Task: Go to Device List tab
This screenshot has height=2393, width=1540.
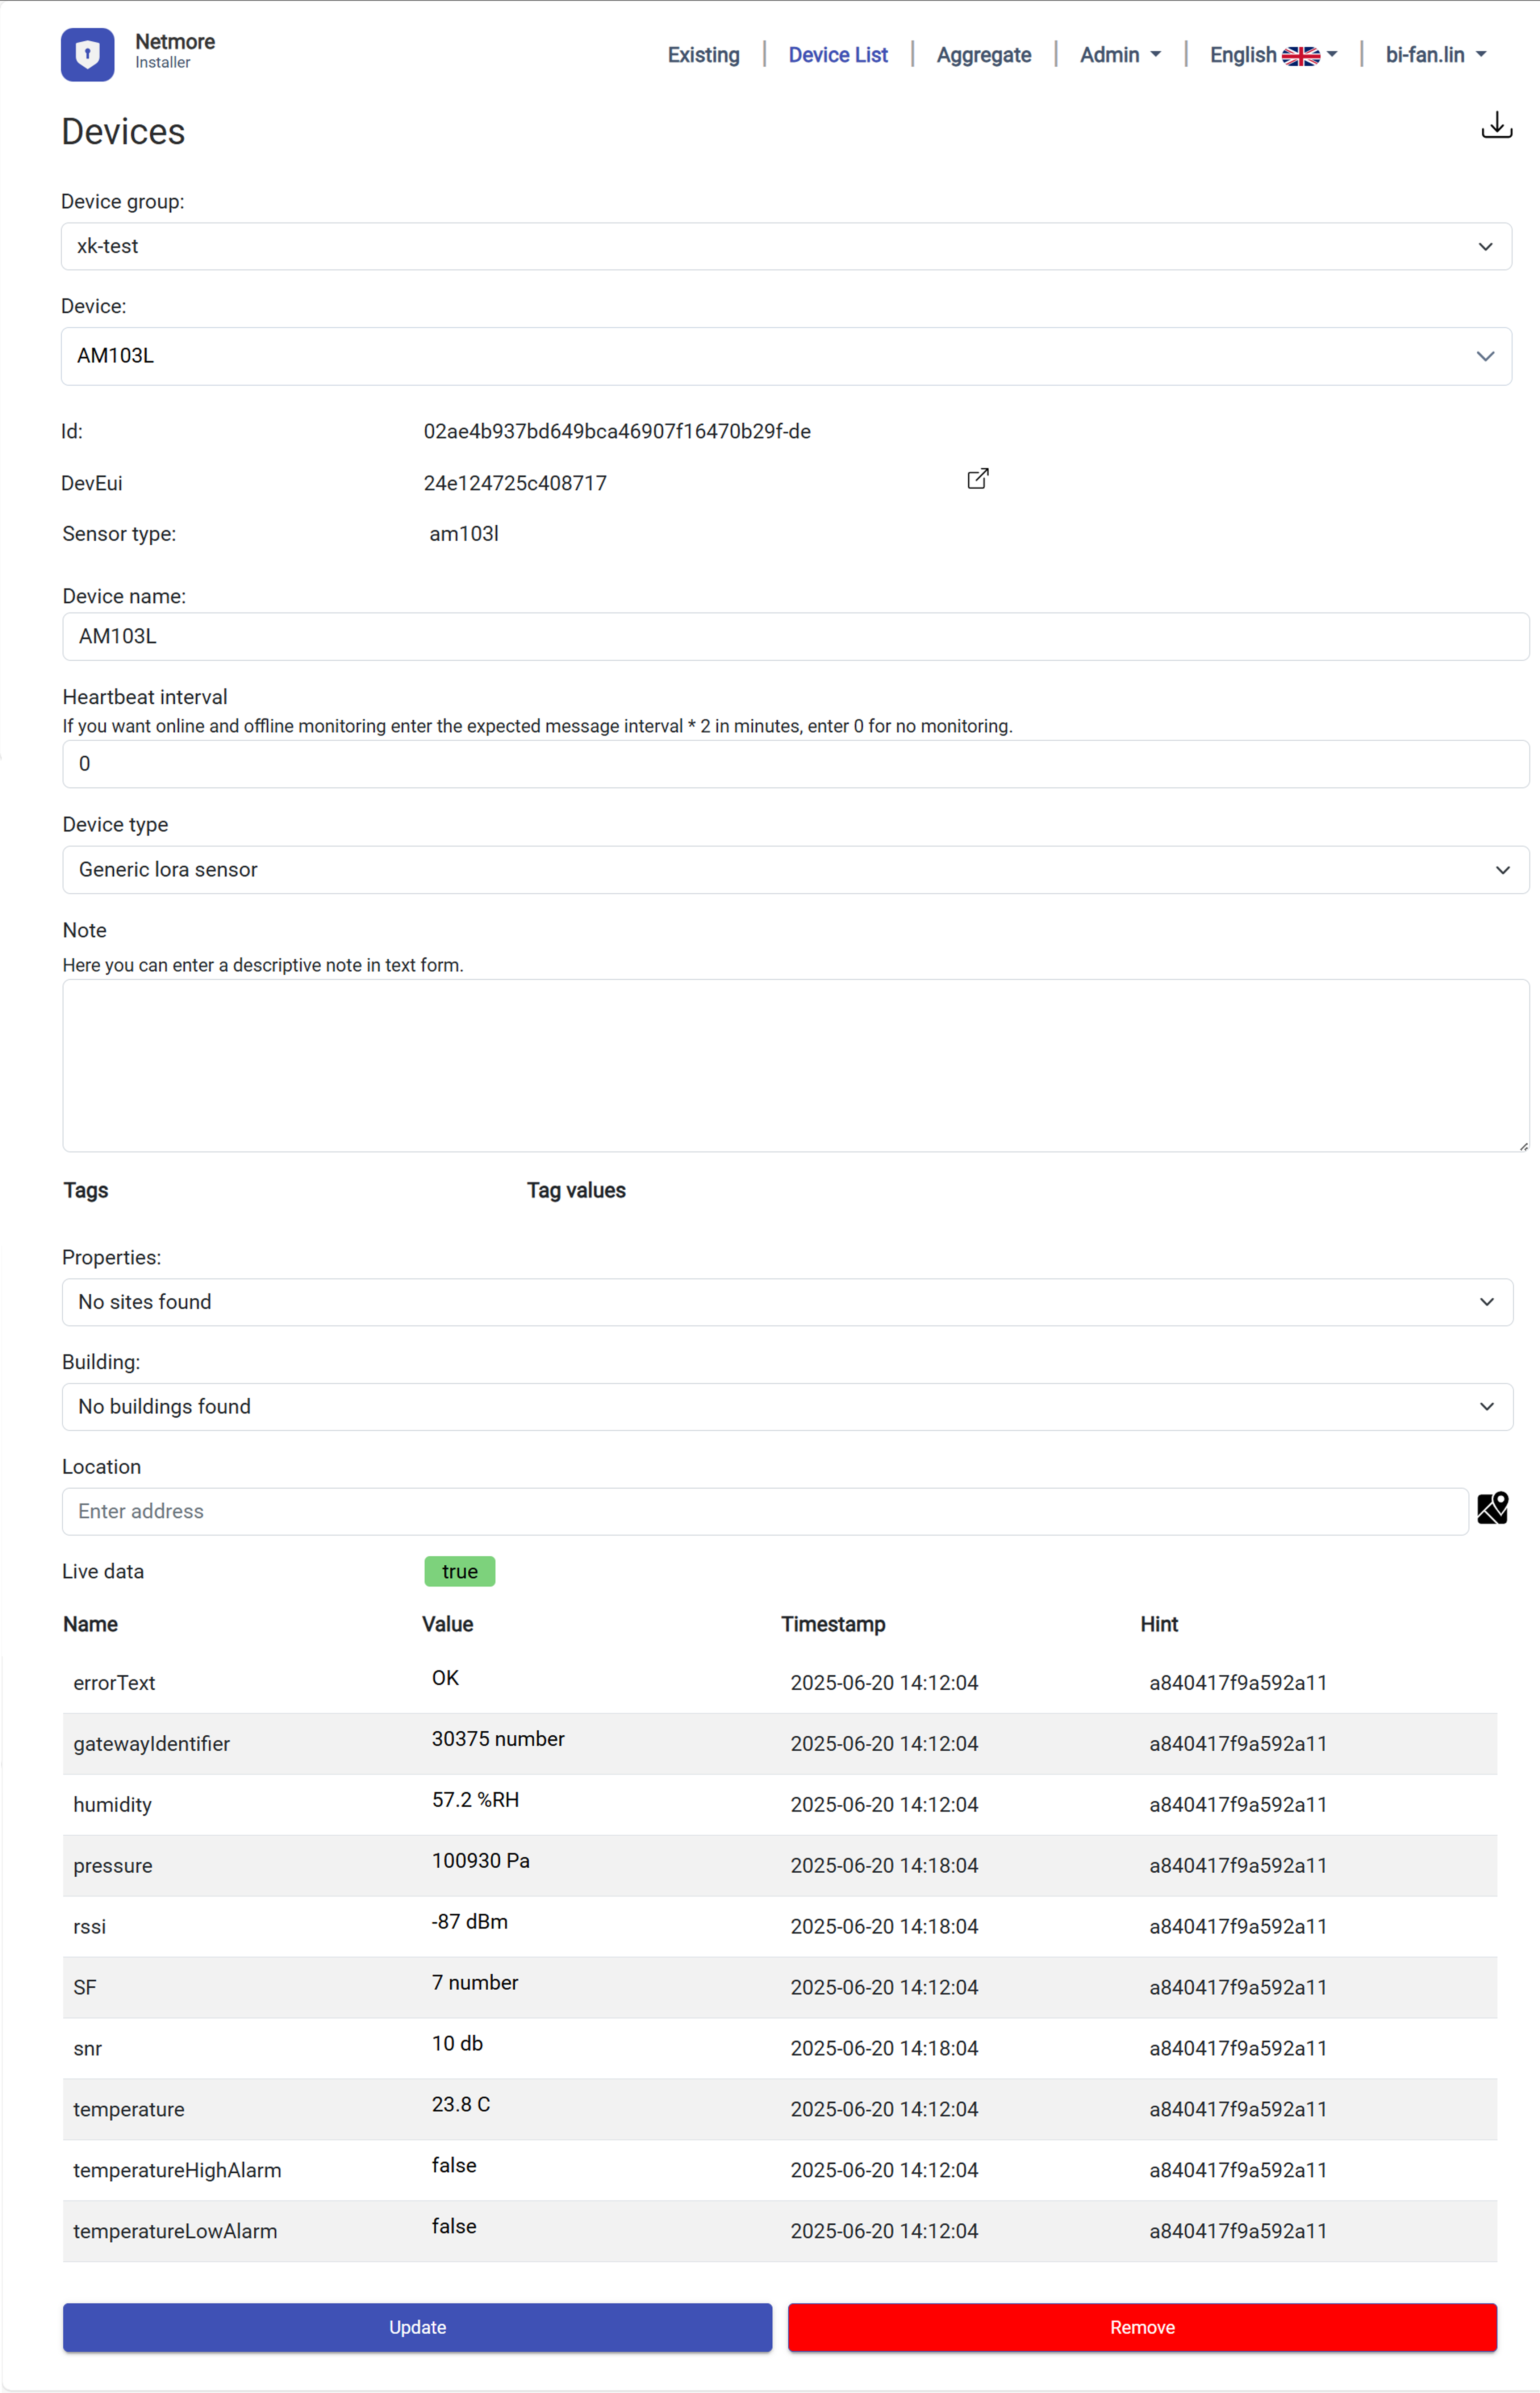Action: 838,55
